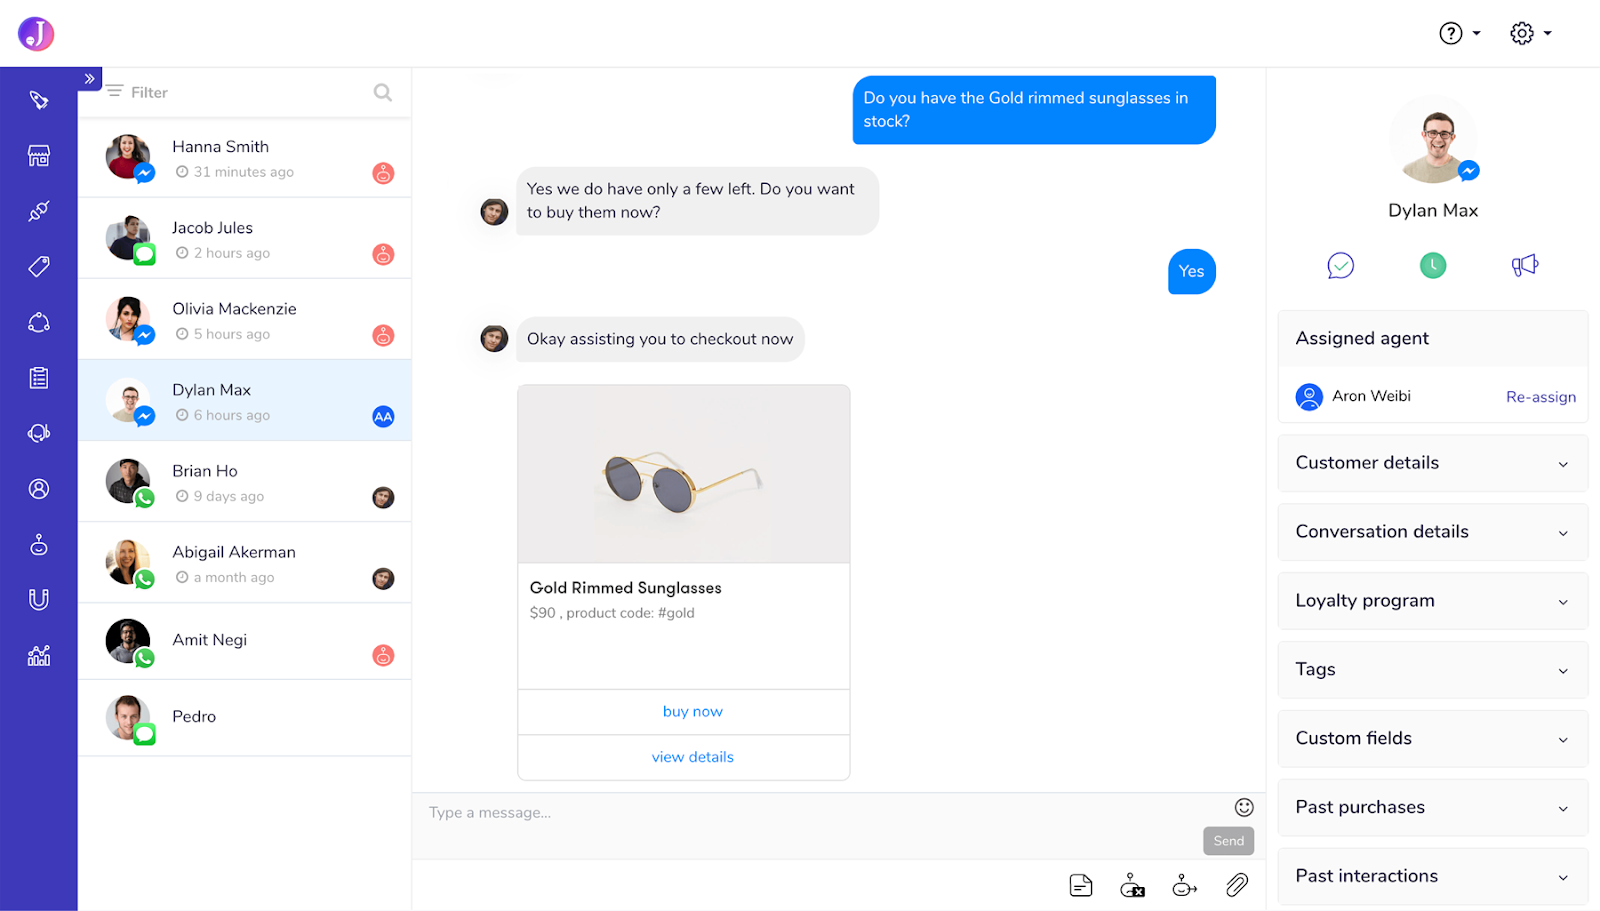Screen dimensions: 1600x911
Task: Open the help question mark menu
Action: tap(1459, 33)
